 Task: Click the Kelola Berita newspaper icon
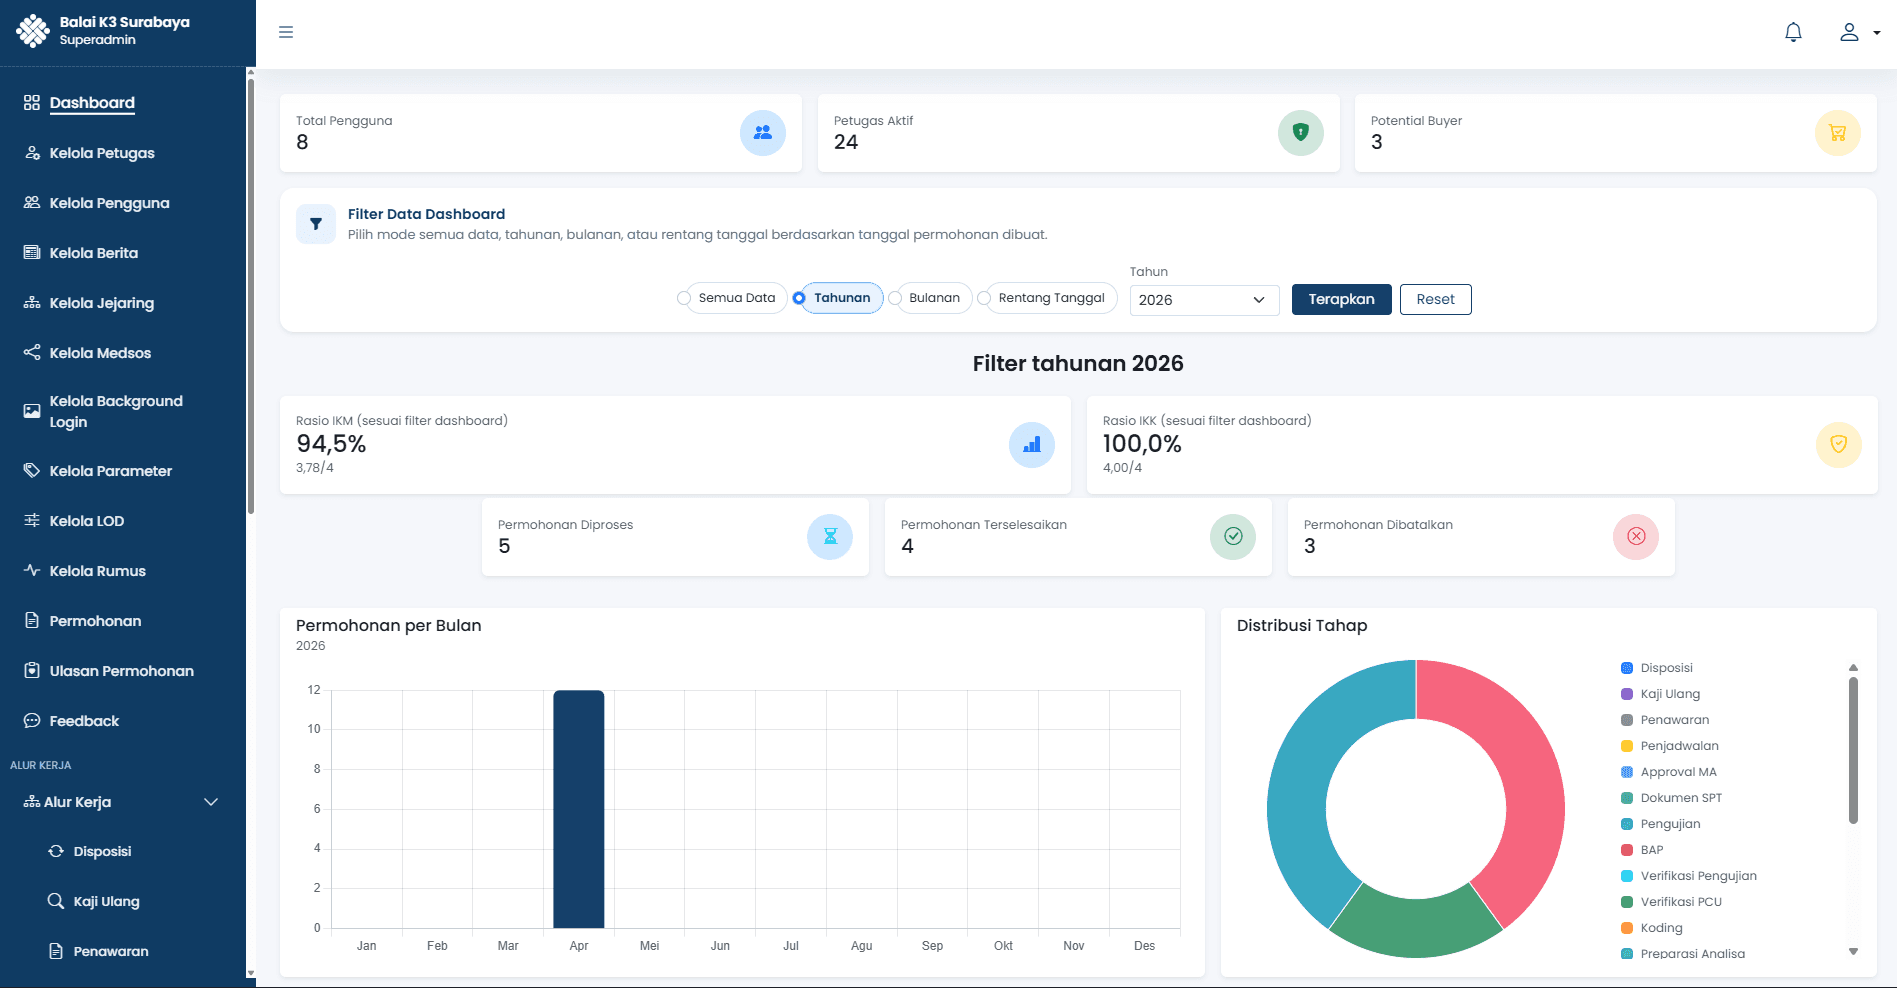32,252
